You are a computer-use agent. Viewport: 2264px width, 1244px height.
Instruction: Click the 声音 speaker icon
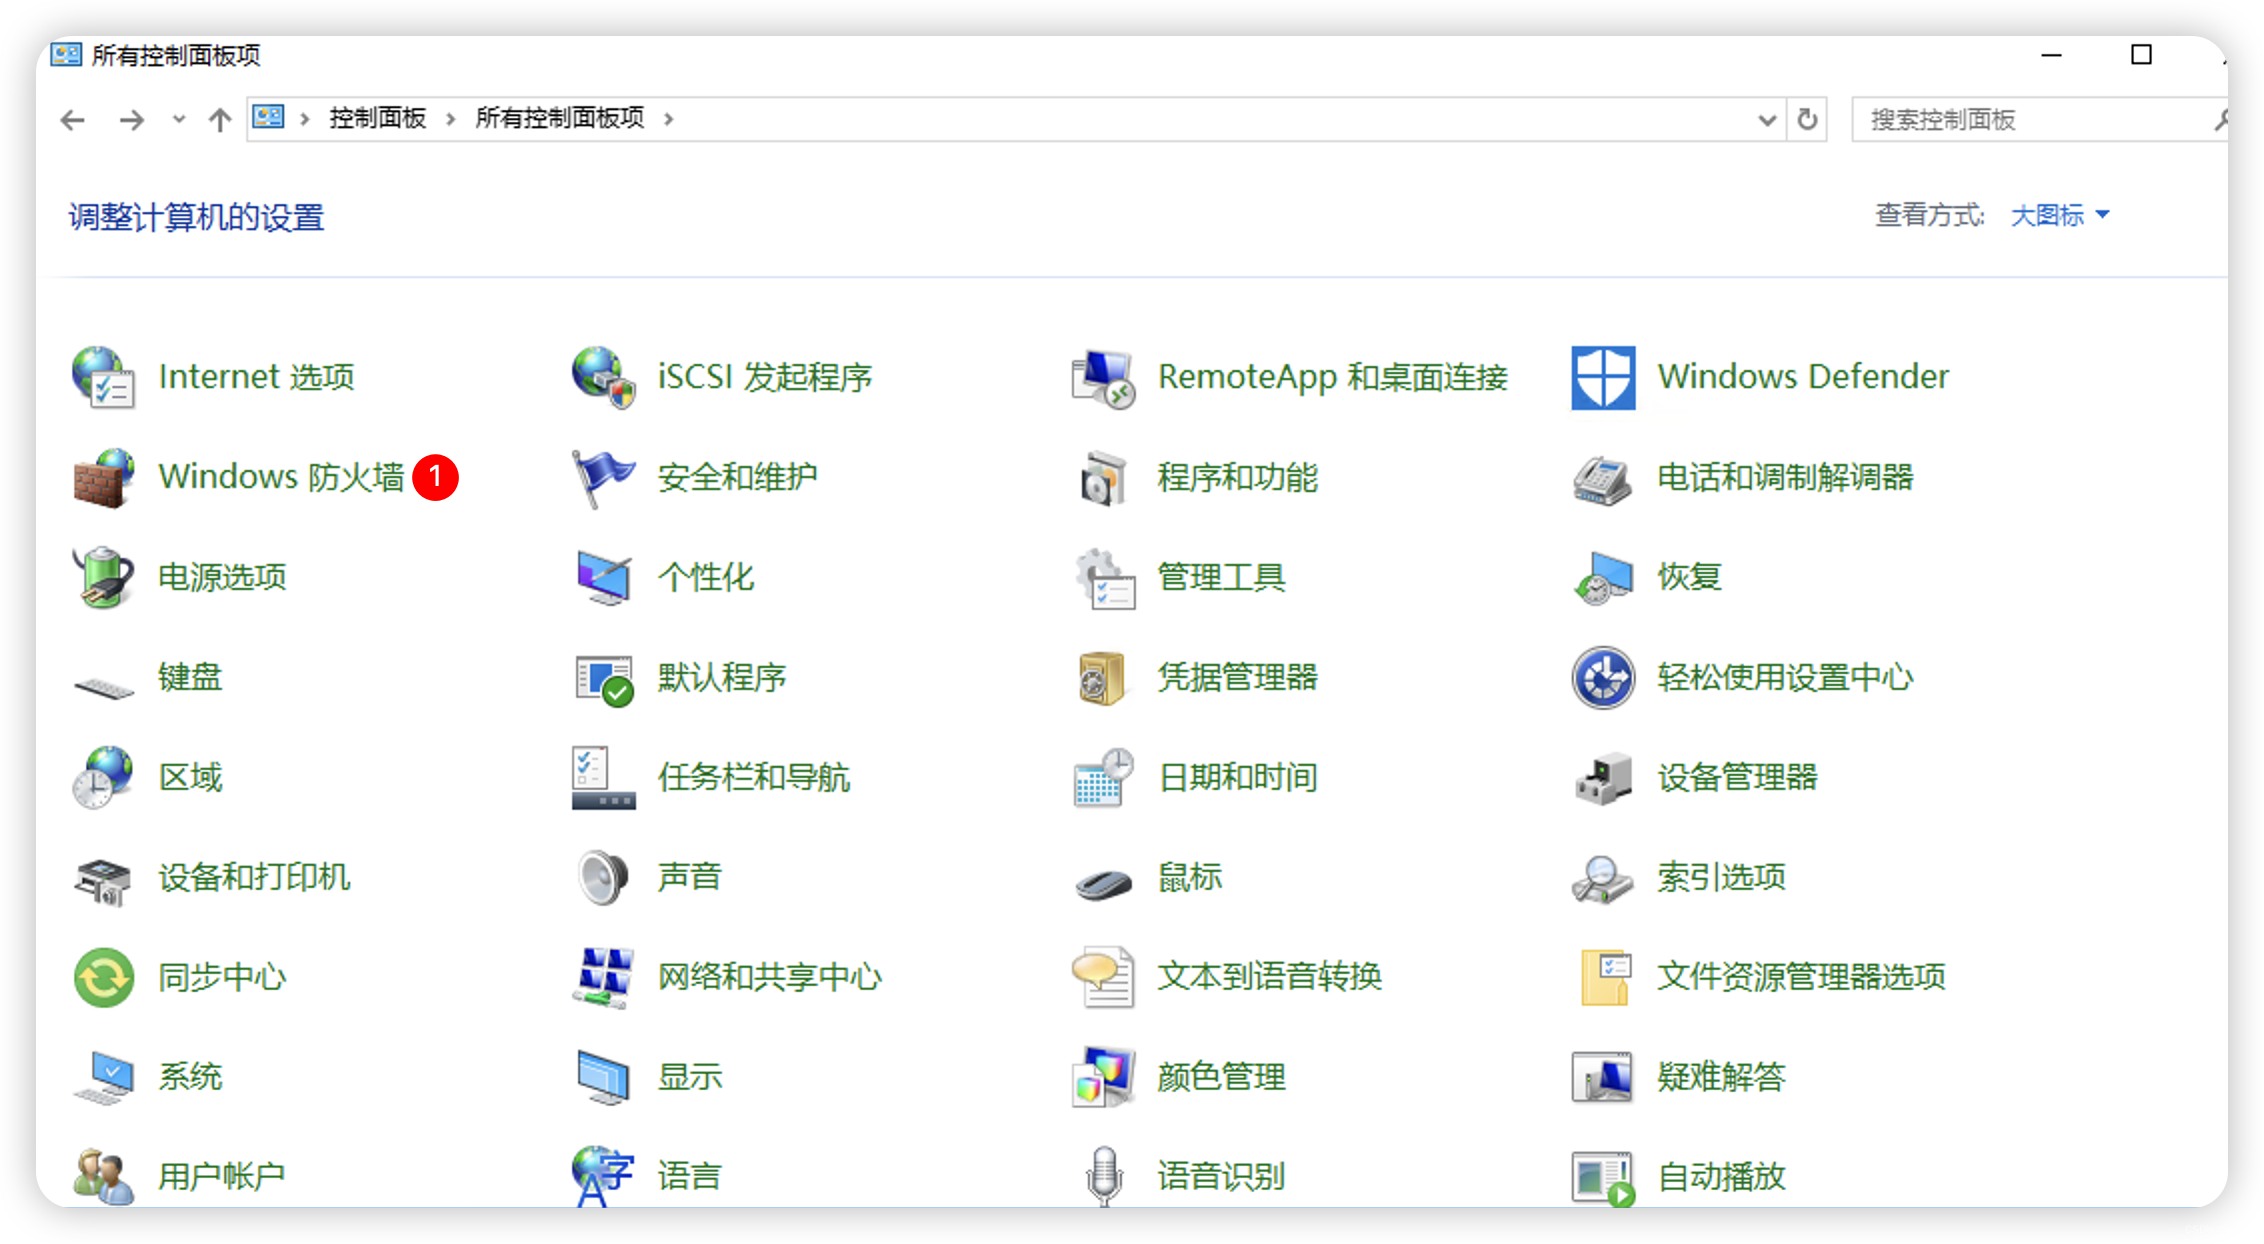coord(603,877)
